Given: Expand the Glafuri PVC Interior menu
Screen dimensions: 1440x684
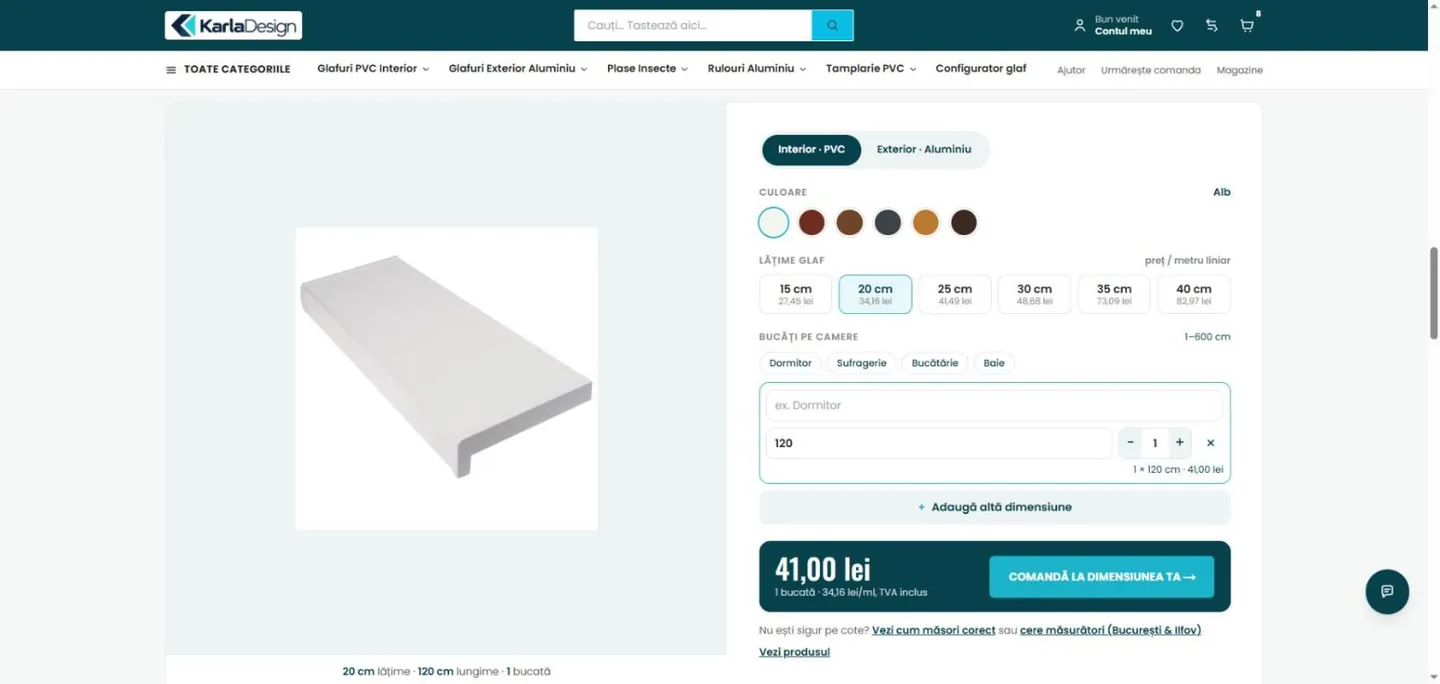Looking at the screenshot, I should pyautogui.click(x=373, y=69).
